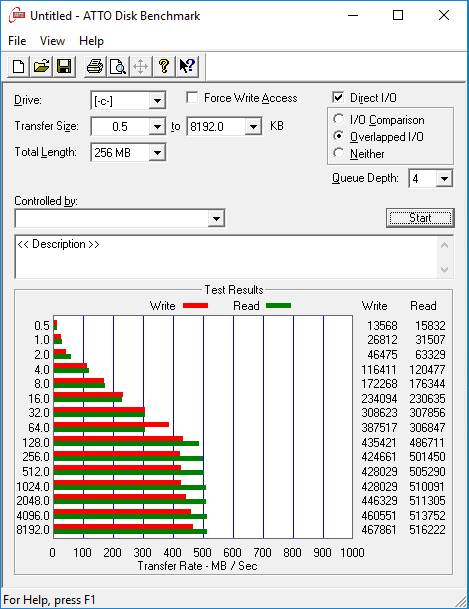This screenshot has width=469, height=609.
Task: Click the ATTO application icon in the title bar
Action: pyautogui.click(x=17, y=16)
